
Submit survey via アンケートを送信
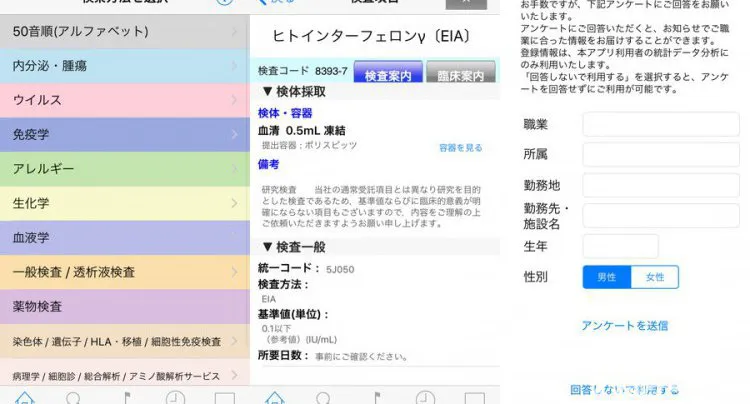pos(625,326)
